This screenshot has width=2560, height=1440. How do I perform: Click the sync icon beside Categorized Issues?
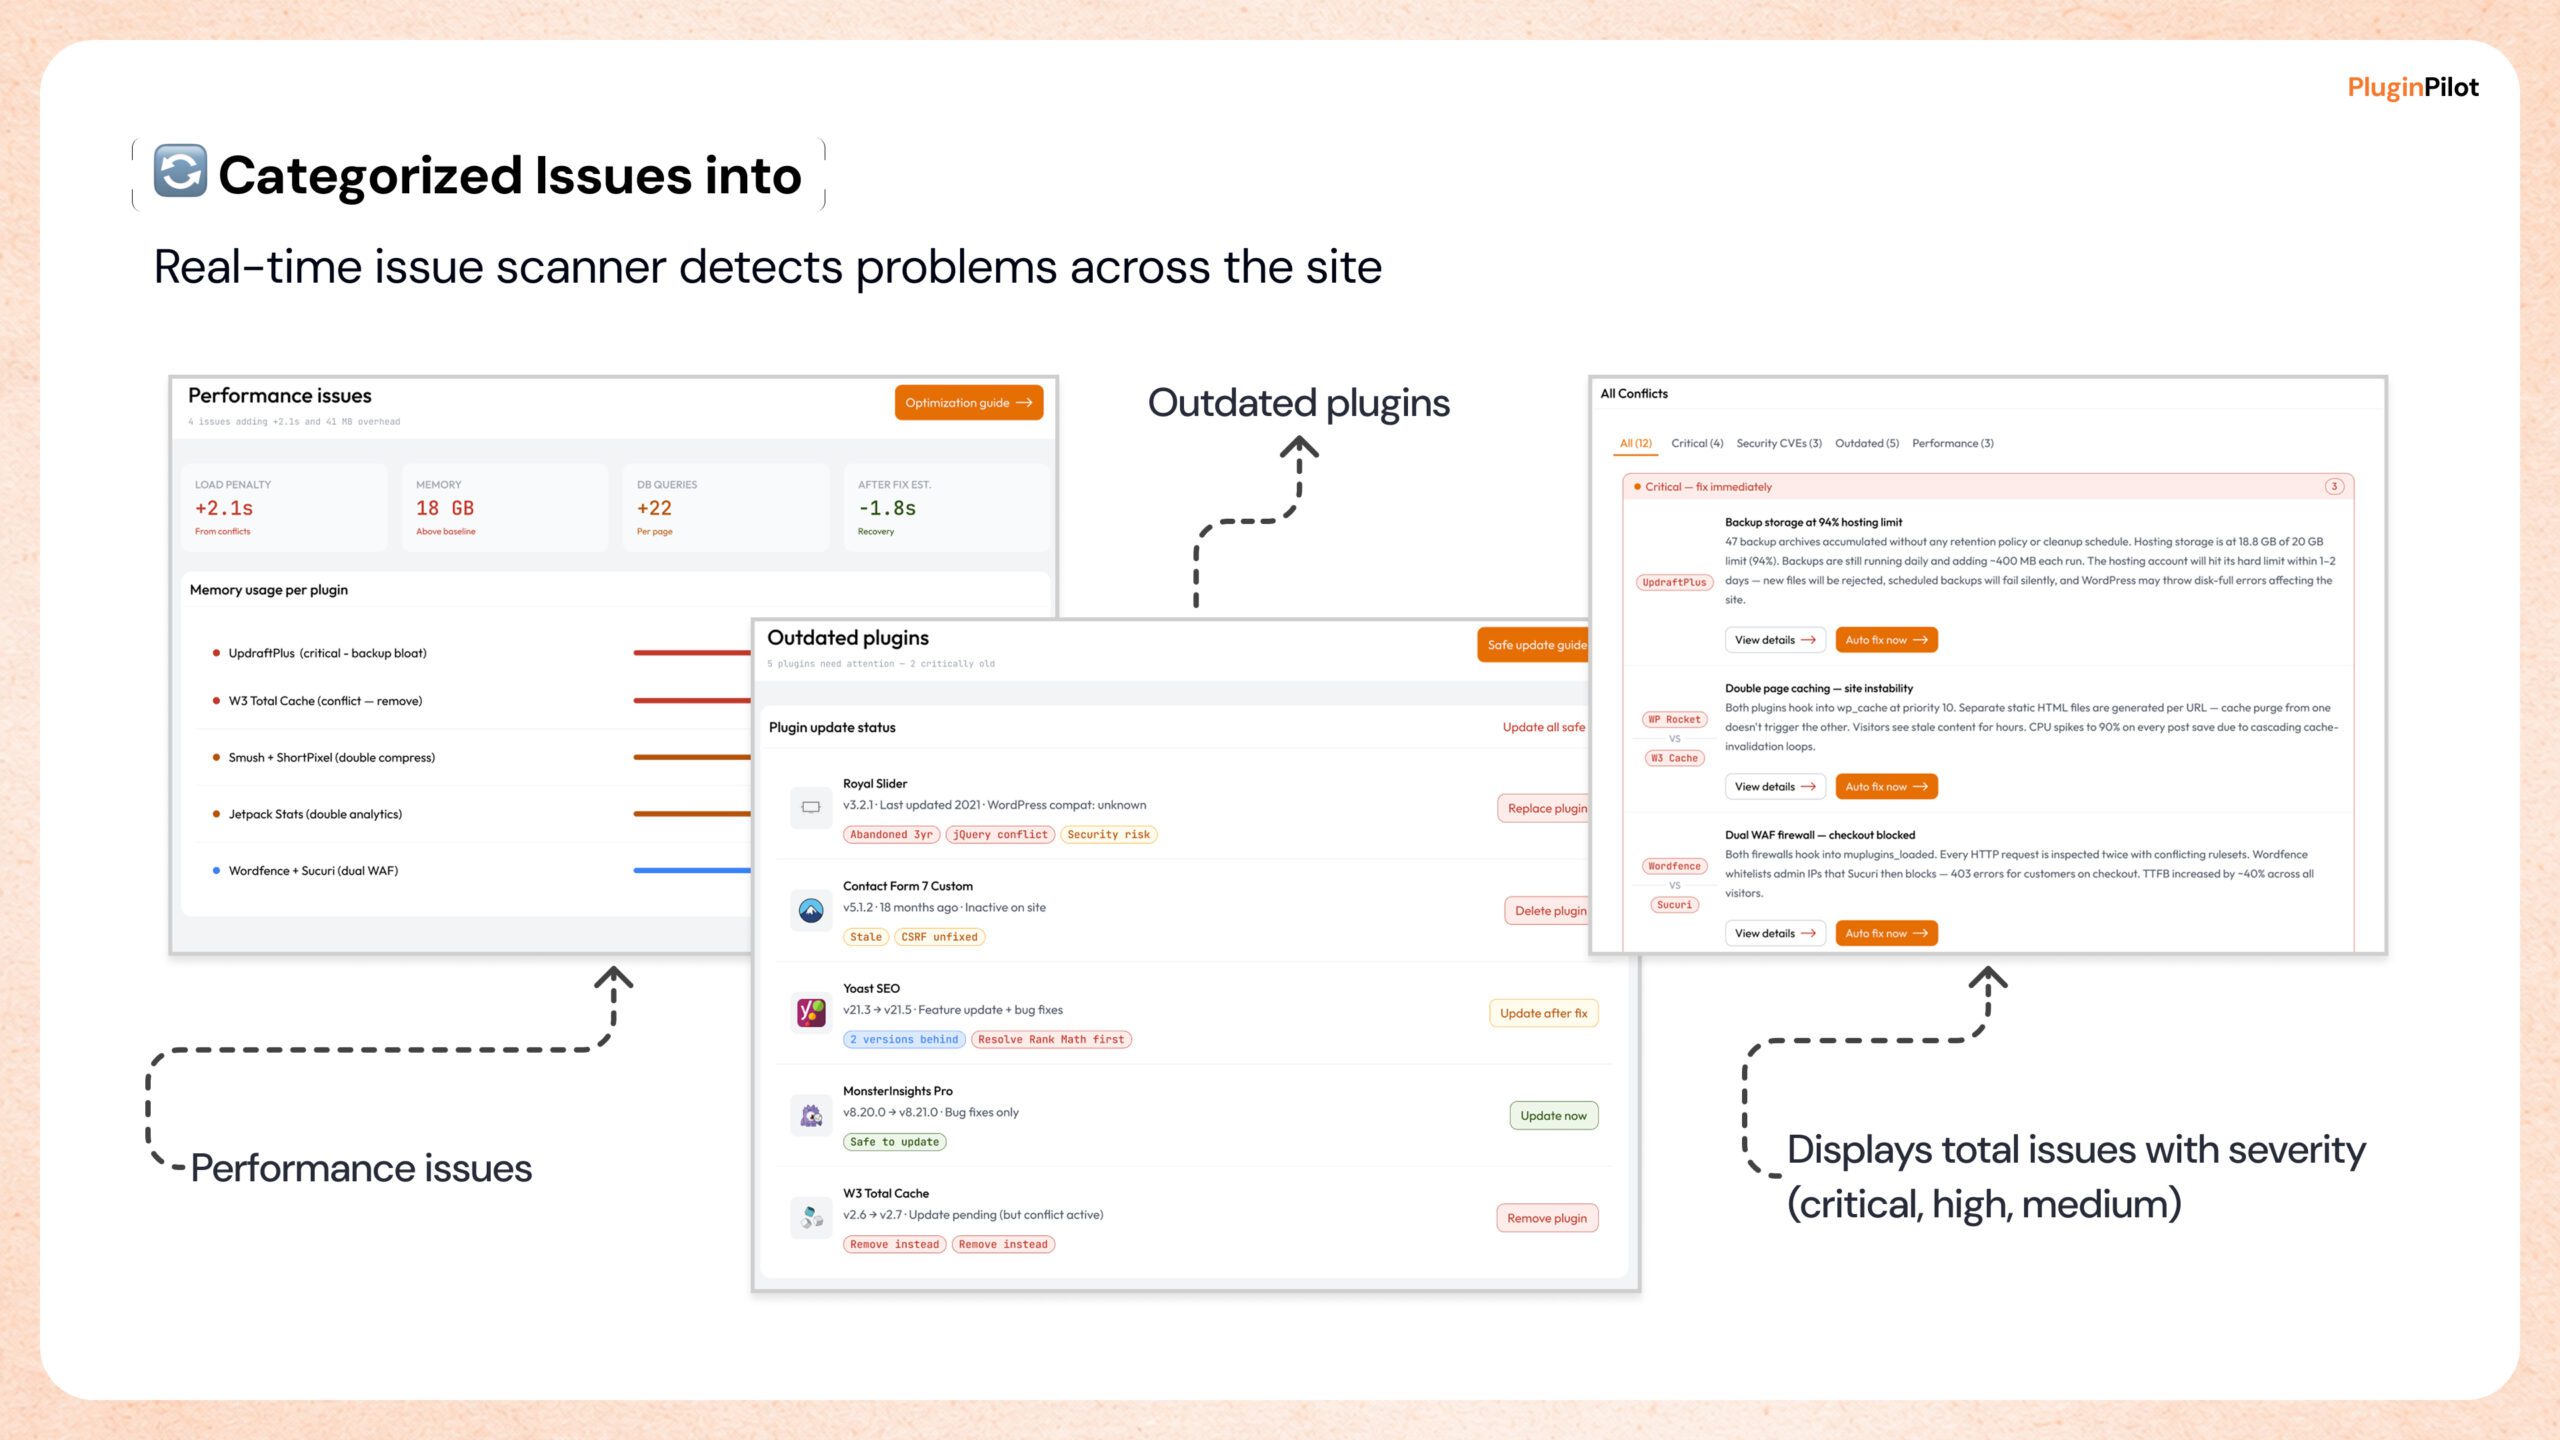tap(180, 172)
